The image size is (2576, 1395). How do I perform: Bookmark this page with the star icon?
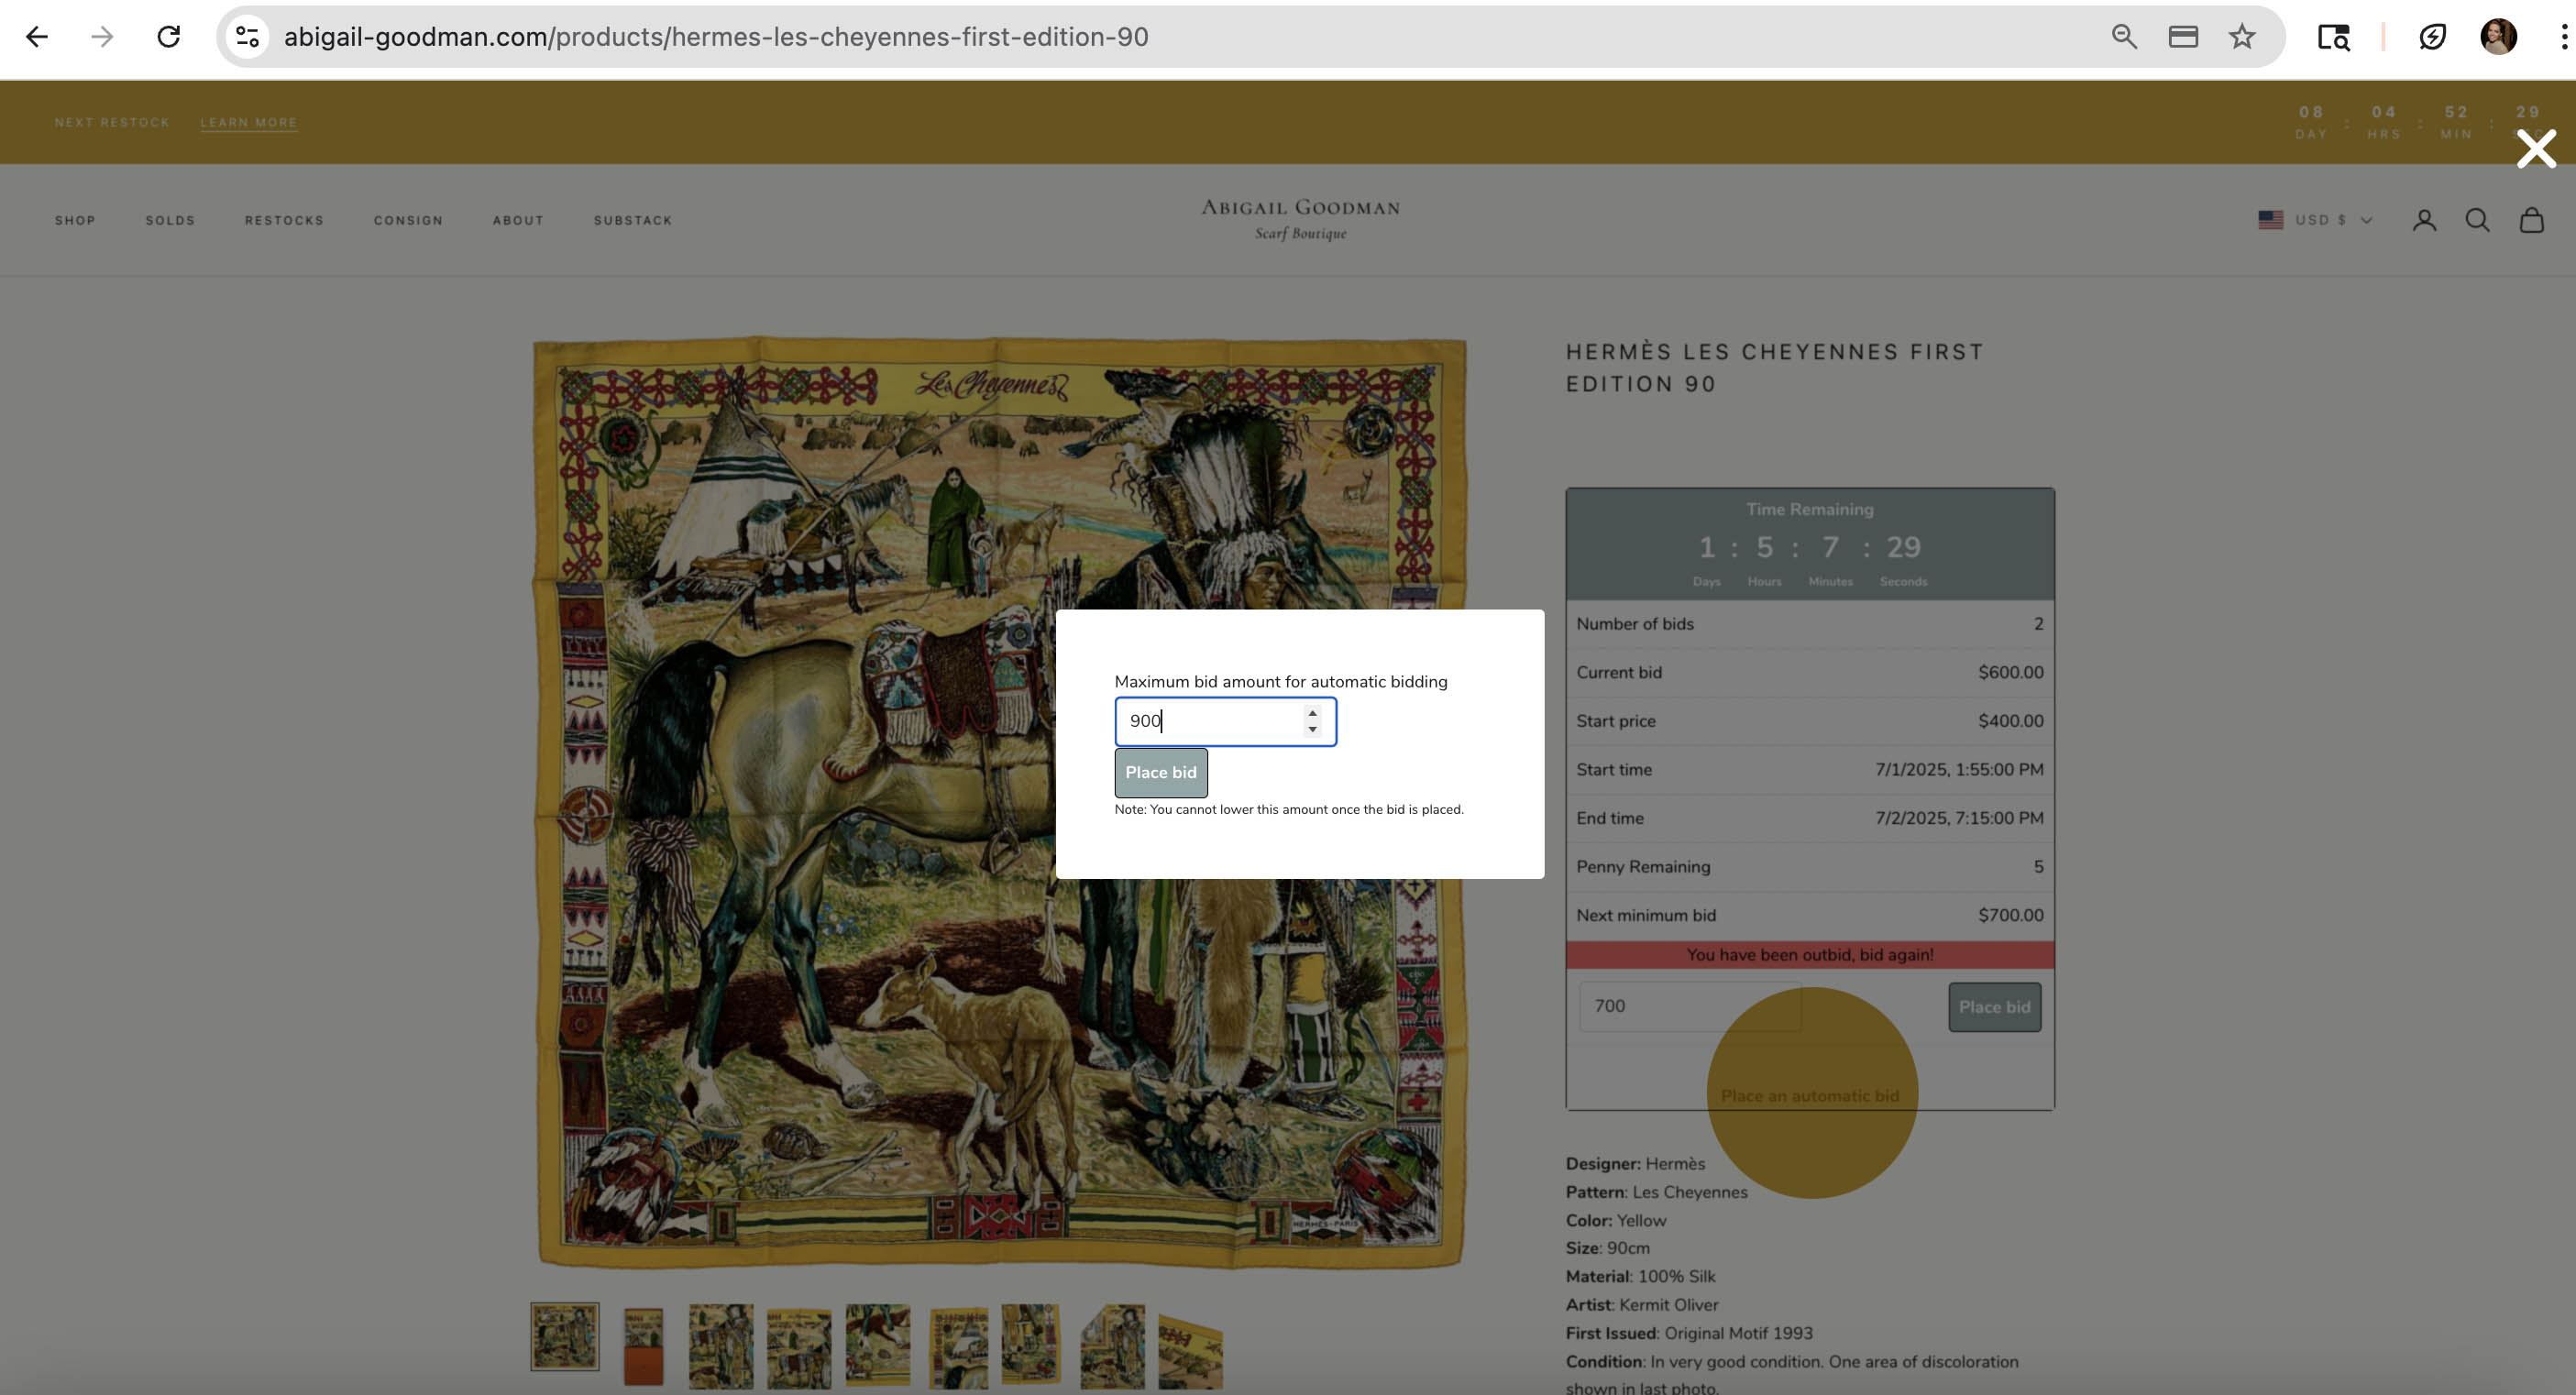tap(2242, 37)
